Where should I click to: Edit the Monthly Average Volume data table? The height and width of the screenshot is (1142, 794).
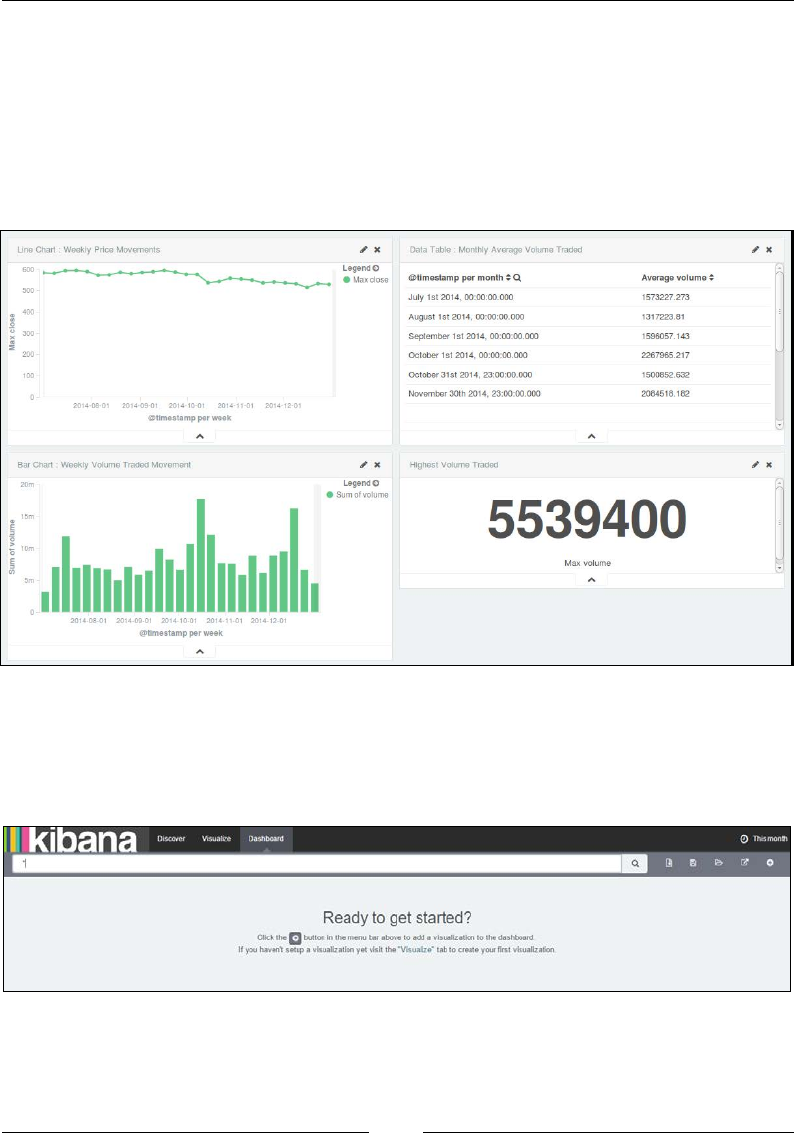pos(755,250)
